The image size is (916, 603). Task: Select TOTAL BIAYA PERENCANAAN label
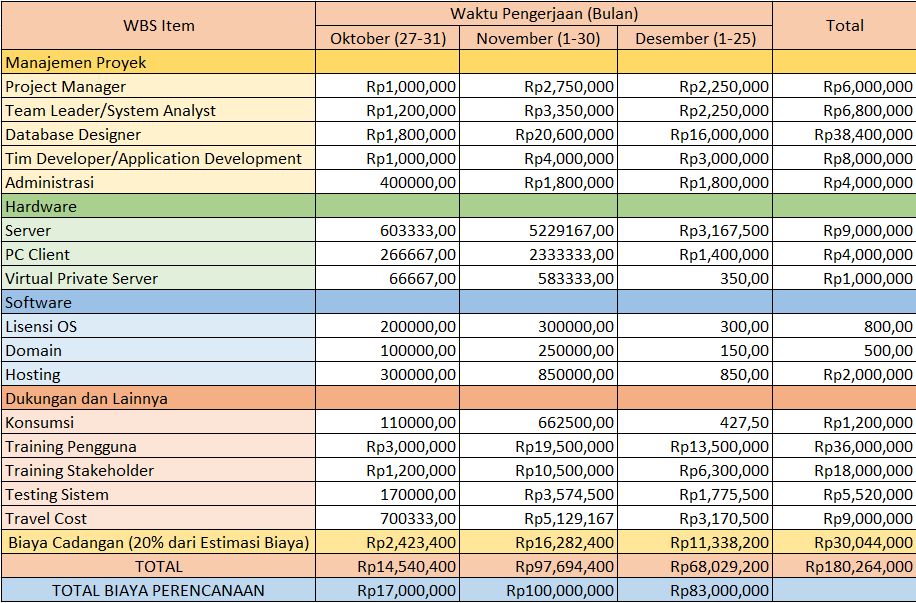pos(158,589)
